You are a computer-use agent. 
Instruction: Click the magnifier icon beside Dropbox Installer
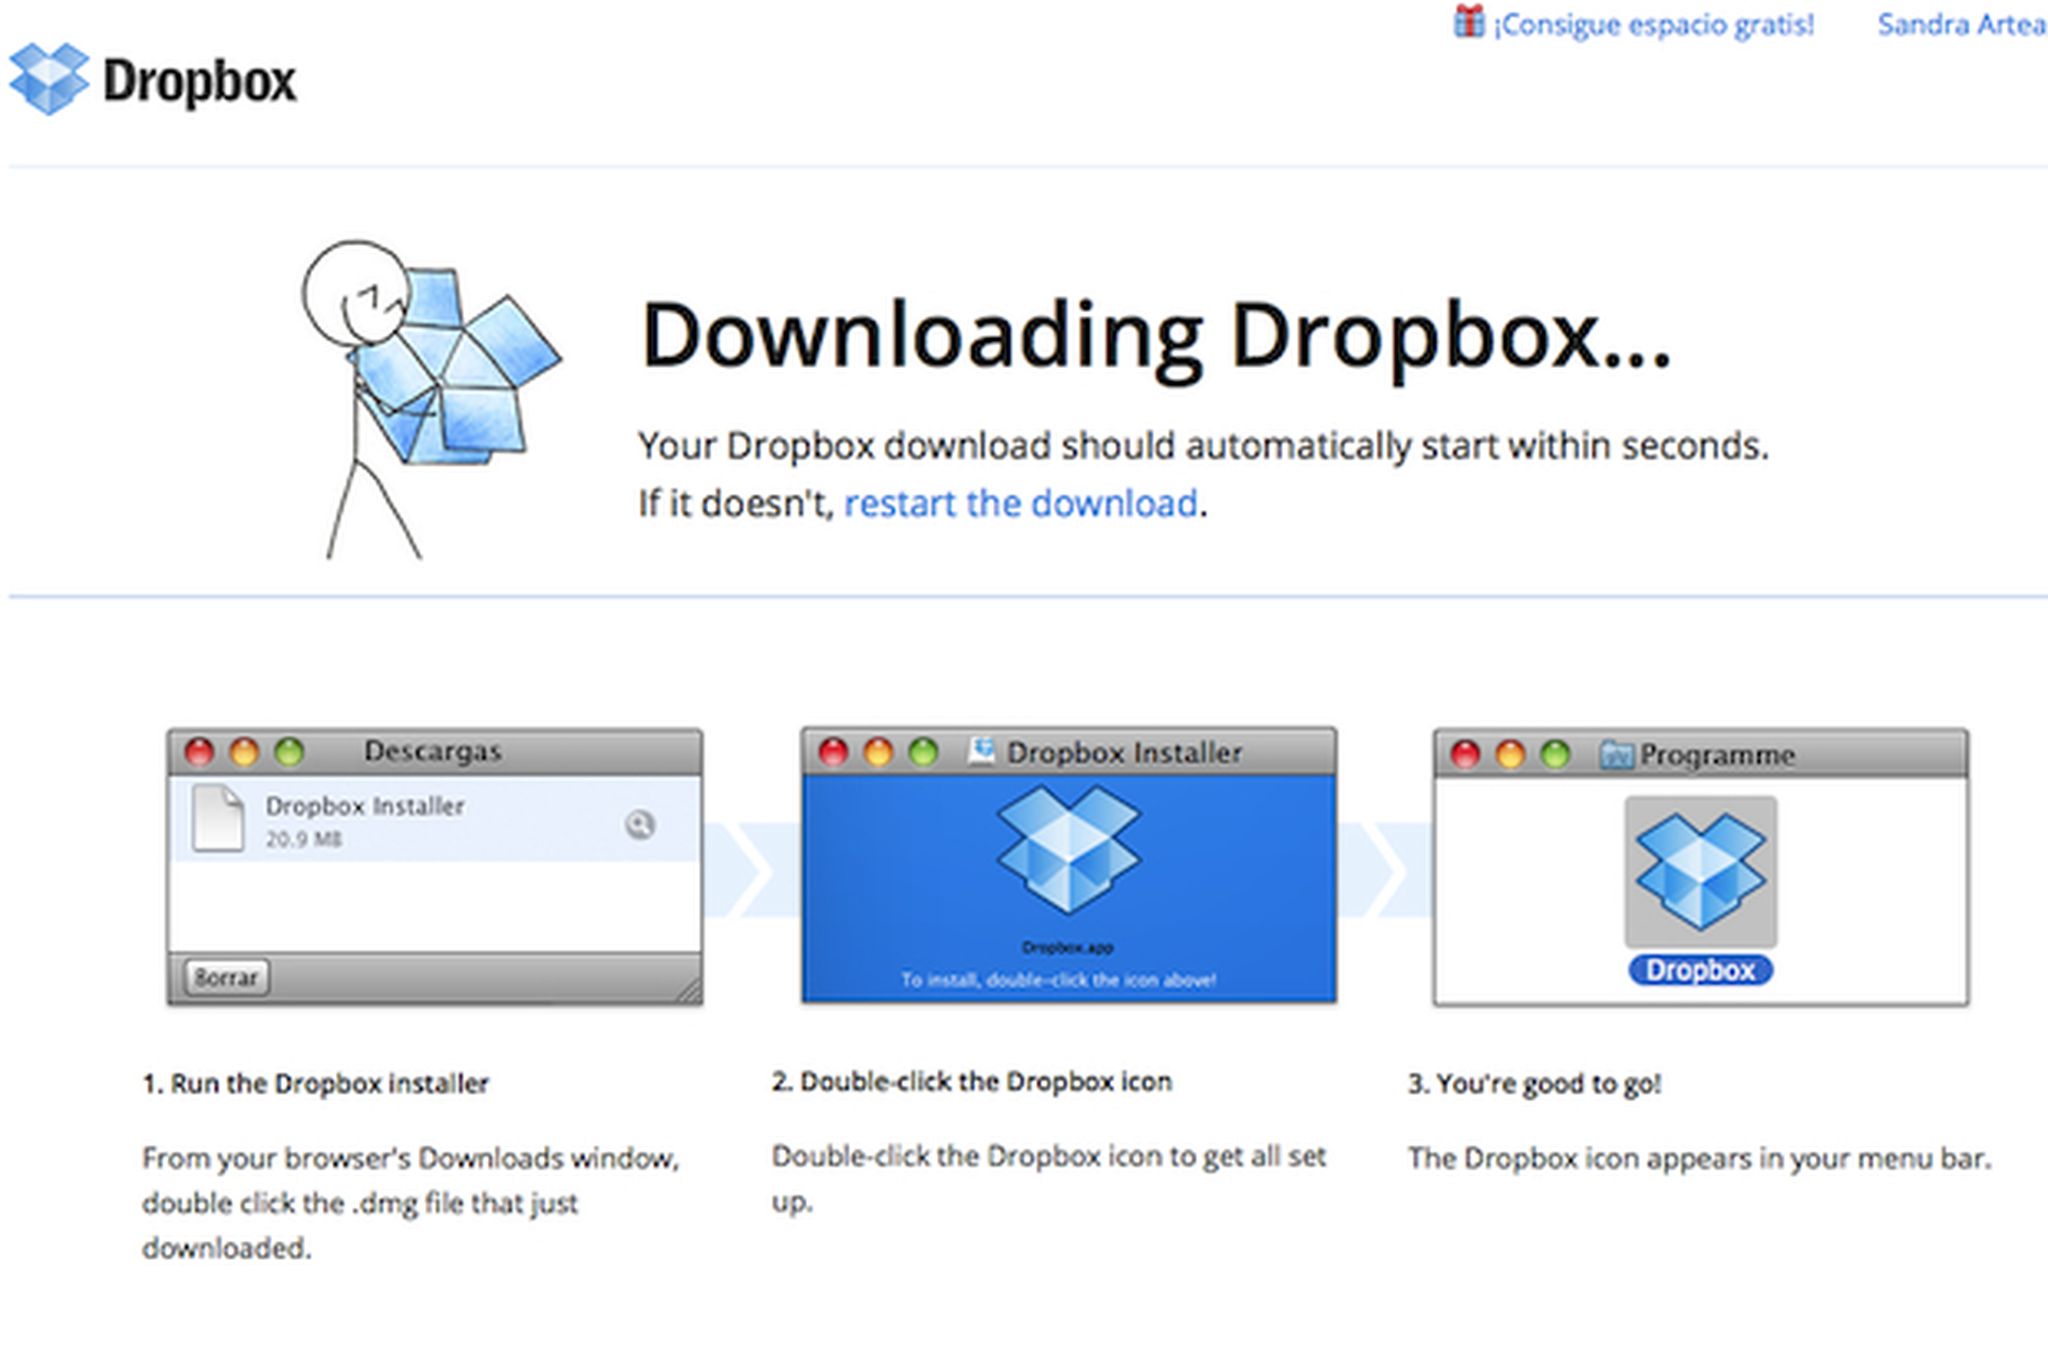tap(640, 826)
